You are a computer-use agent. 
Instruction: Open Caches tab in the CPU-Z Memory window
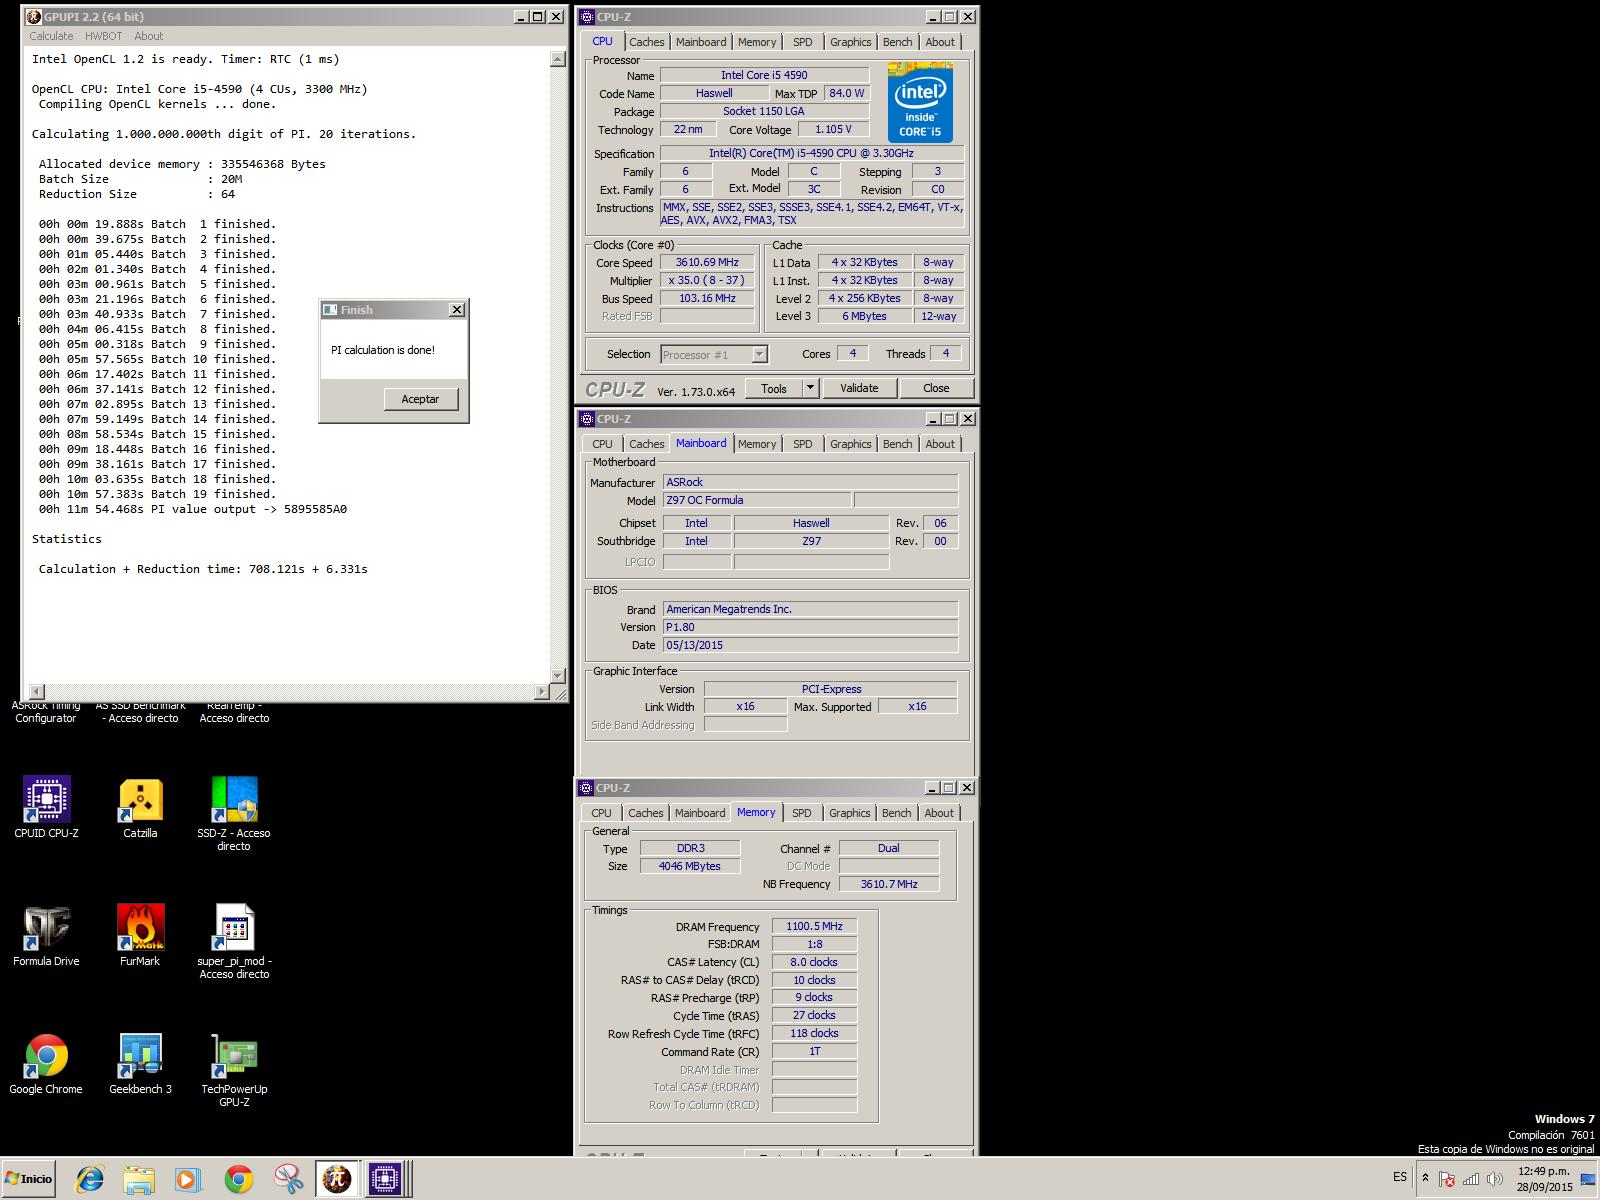(645, 813)
